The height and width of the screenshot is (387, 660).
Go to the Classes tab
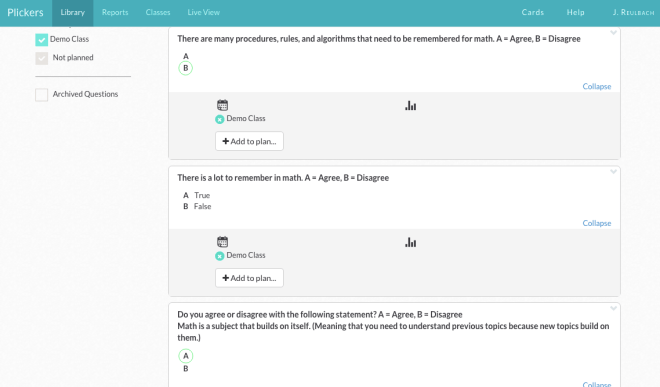click(x=158, y=13)
